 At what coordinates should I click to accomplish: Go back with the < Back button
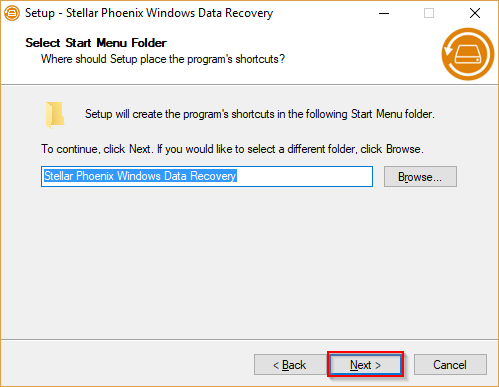coord(290,365)
